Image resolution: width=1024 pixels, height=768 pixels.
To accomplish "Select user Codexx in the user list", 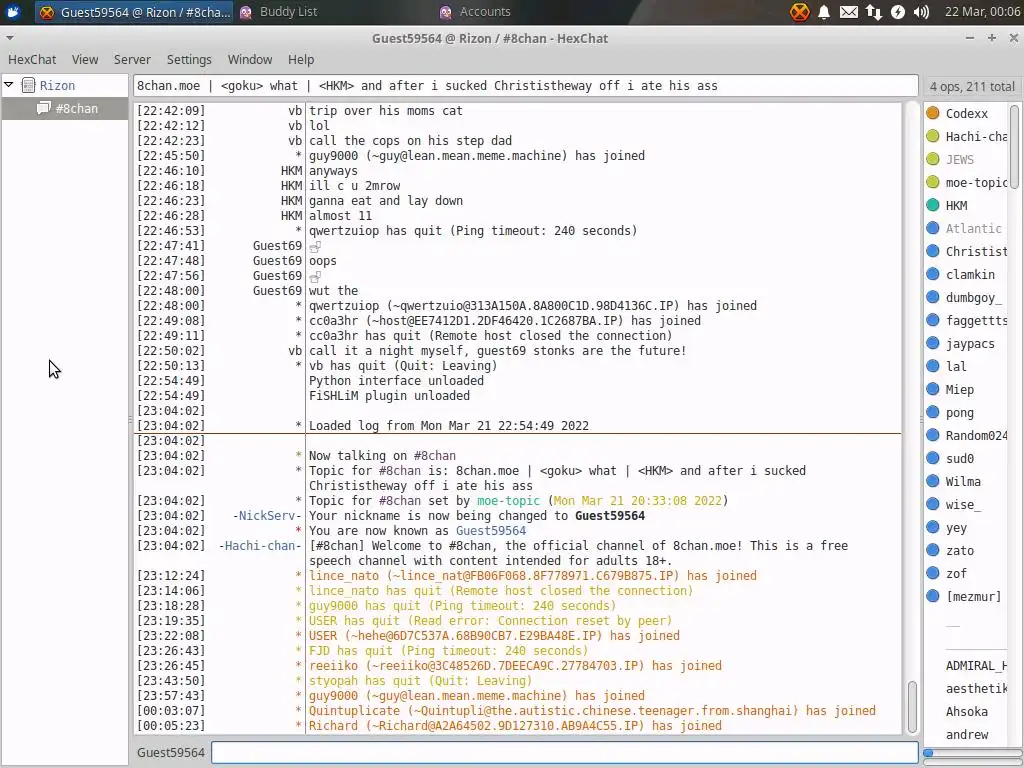I will click(967, 114).
